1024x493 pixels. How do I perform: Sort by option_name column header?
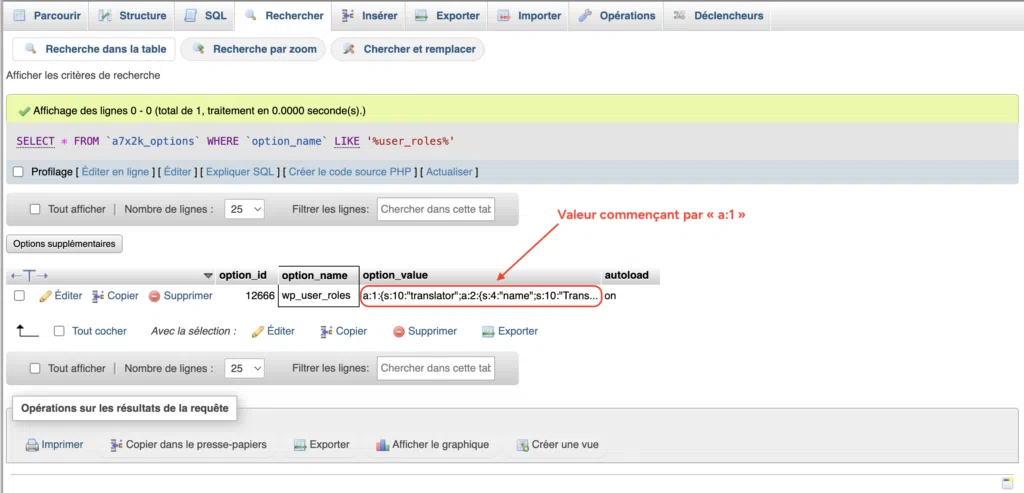(315, 276)
